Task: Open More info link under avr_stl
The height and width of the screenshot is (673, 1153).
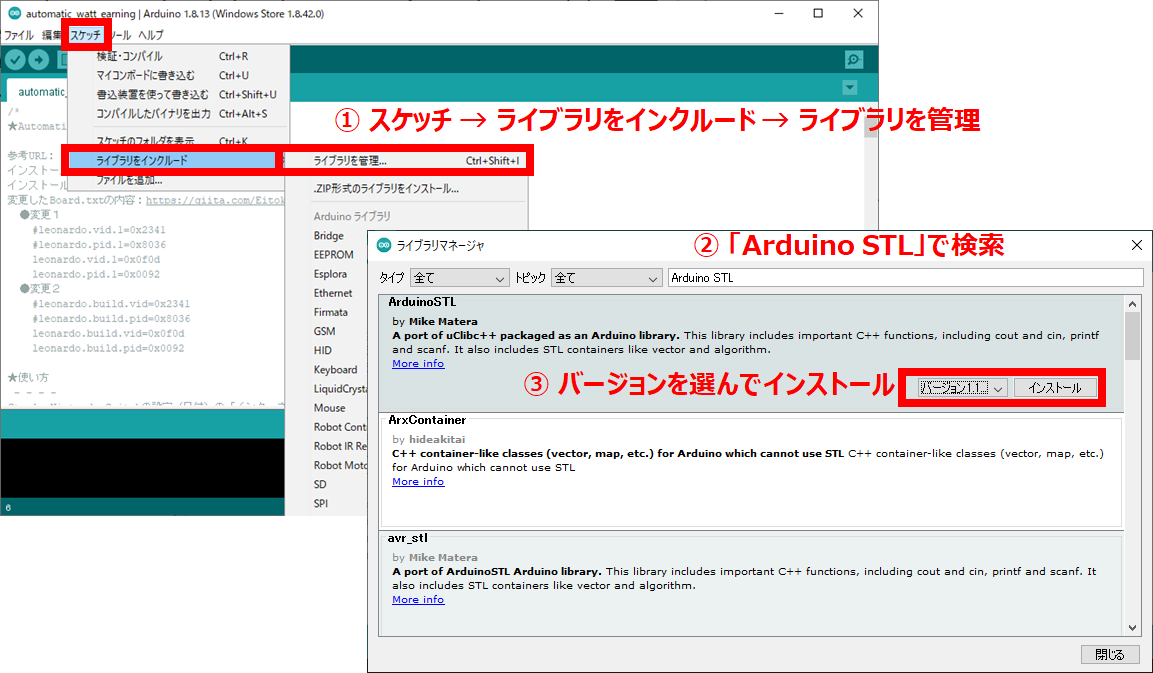Action: click(x=418, y=599)
